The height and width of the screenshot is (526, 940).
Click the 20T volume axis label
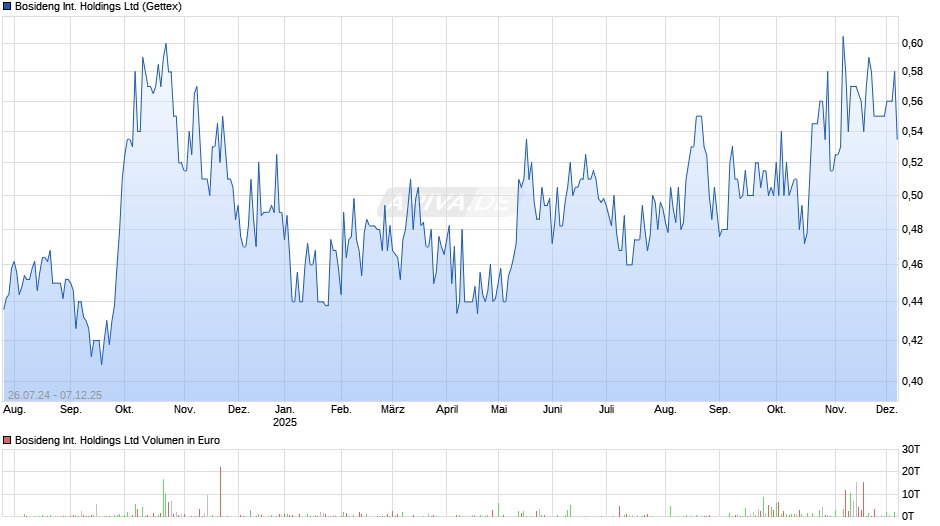[911, 471]
